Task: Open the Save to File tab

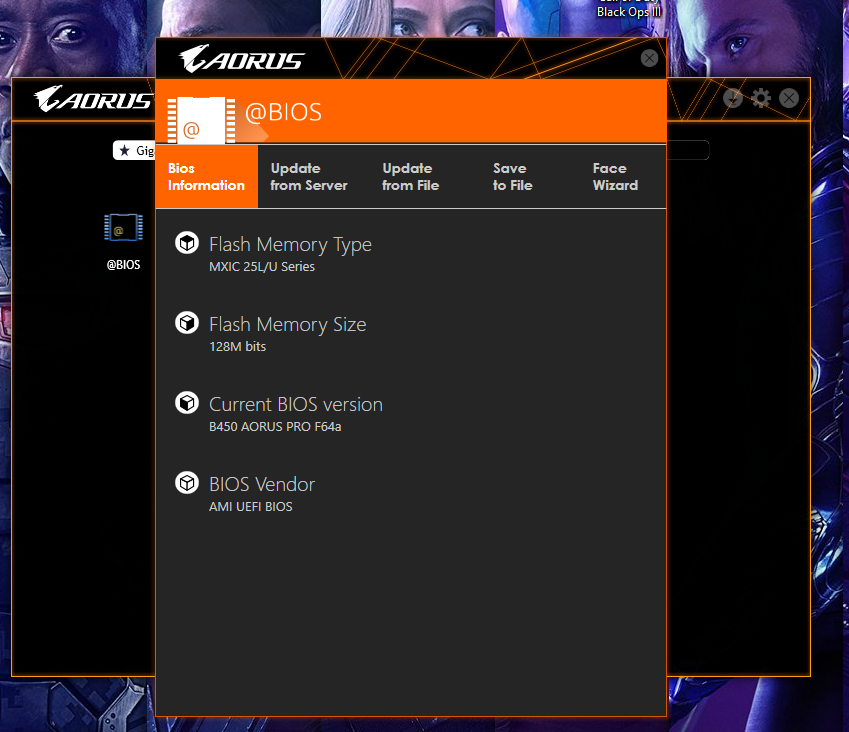Action: point(512,177)
